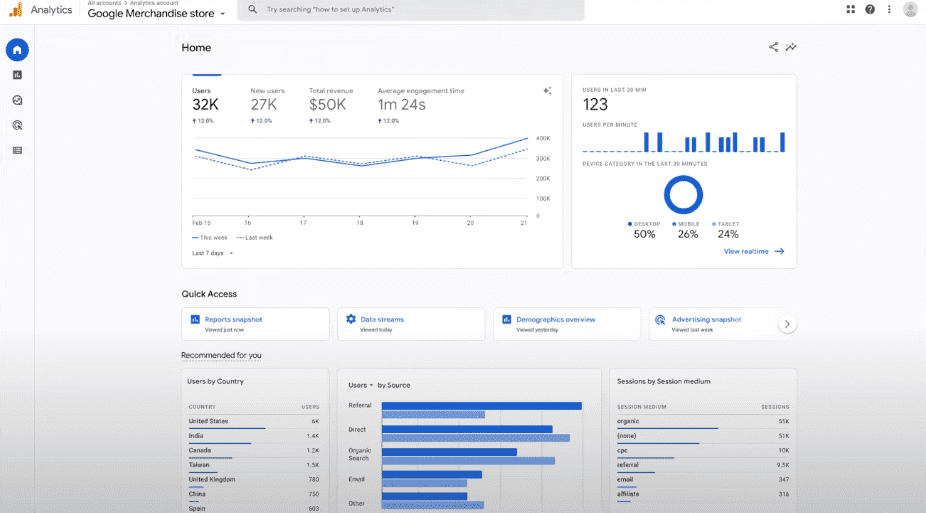Screen dimensions: 926x513
Task: Open the three-dot more options menu
Action: coord(889,10)
